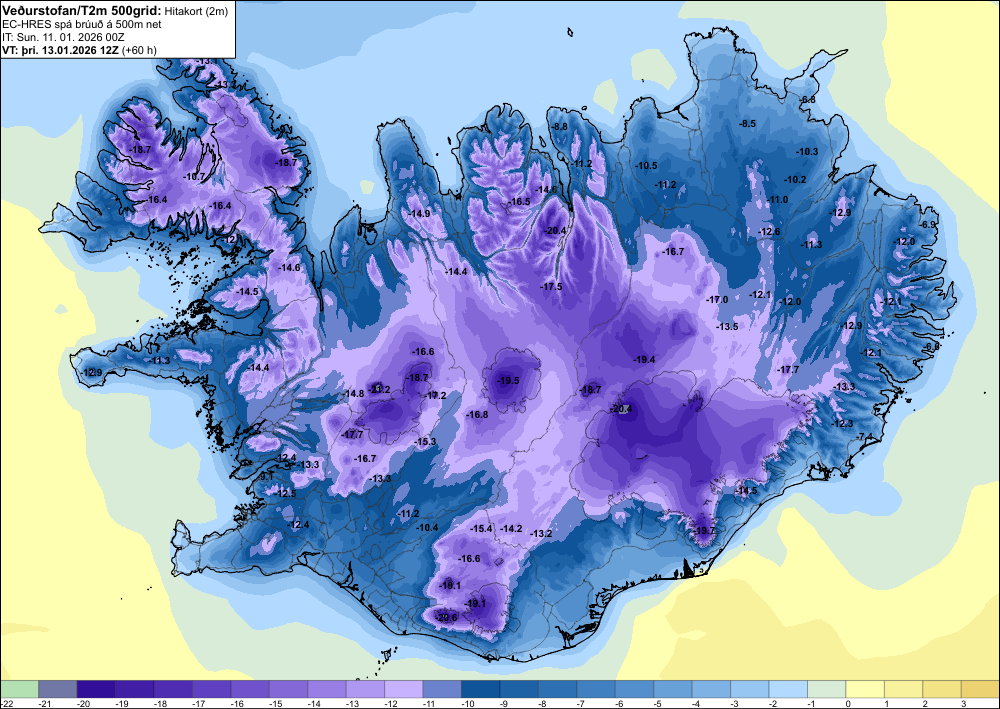Click the -19.4 temperature value
1000x709 pixels.
click(x=644, y=360)
